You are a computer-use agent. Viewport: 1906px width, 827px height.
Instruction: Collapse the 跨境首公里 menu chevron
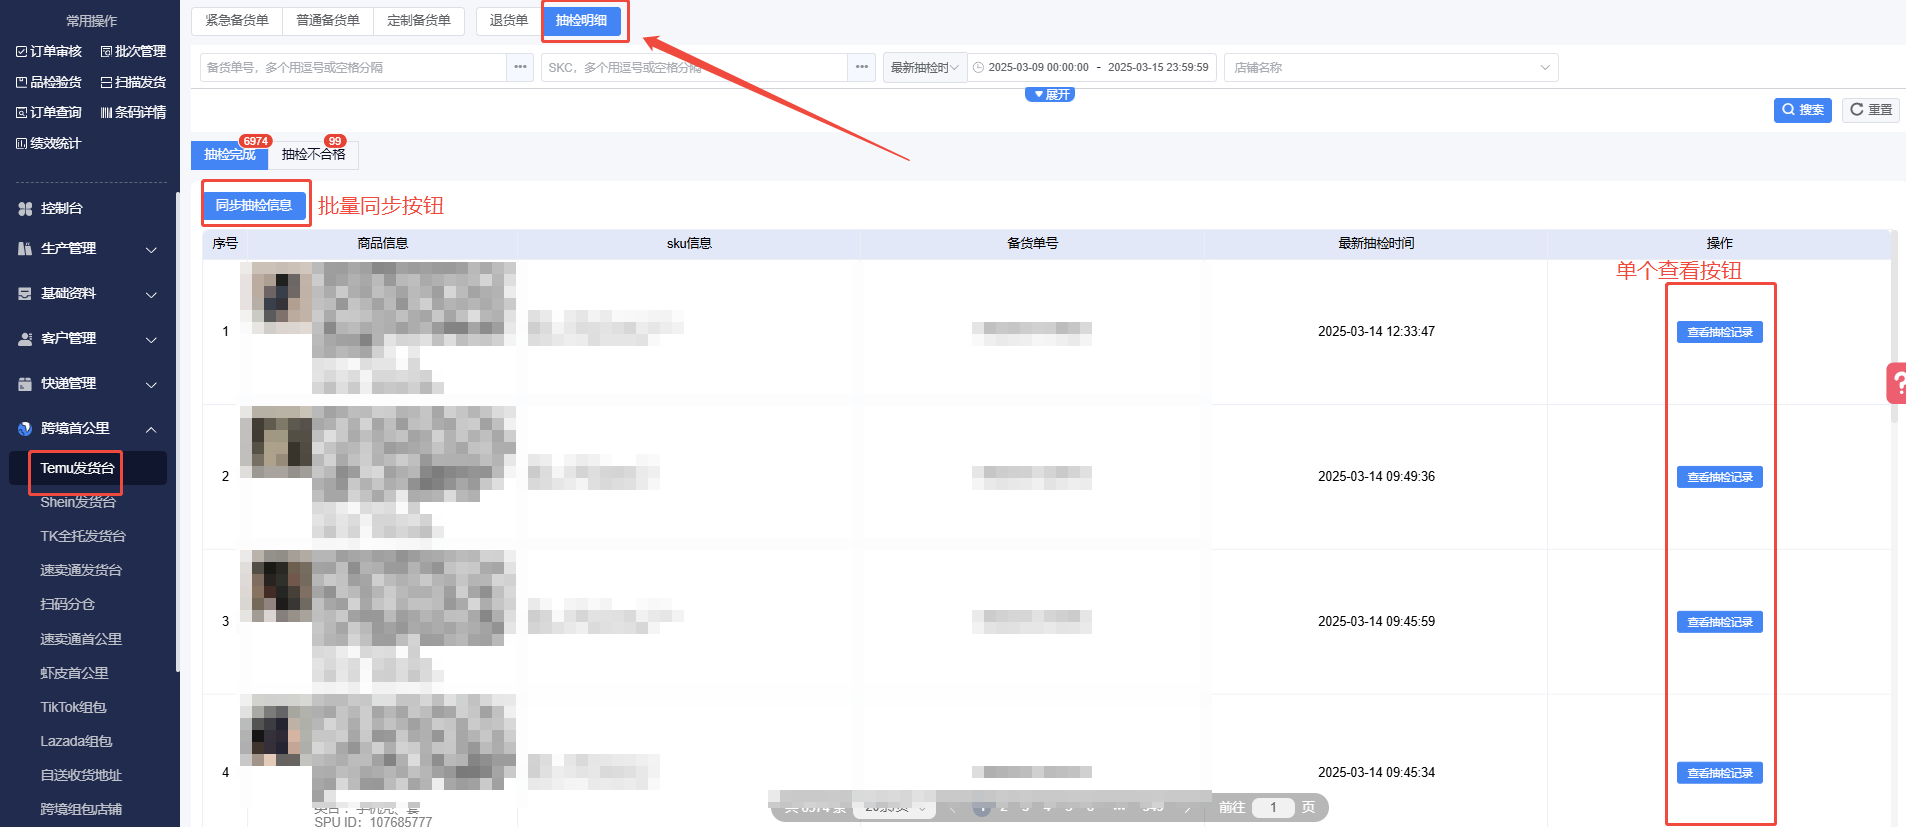coord(152,430)
